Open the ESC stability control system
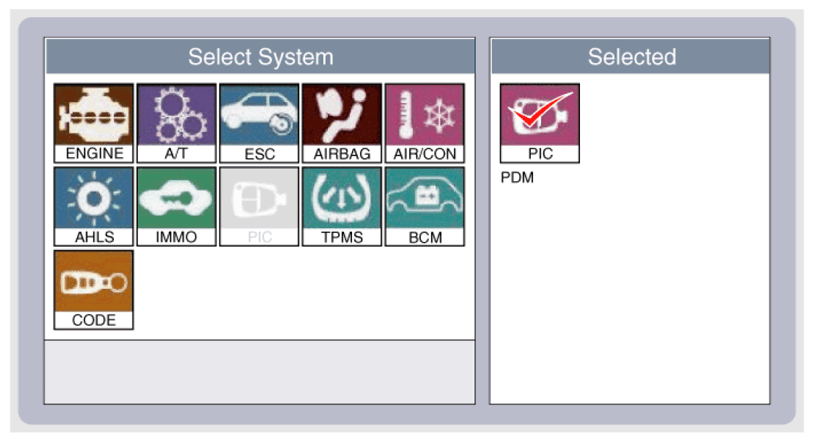Image resolution: width=814 pixels, height=442 pixels. [x=259, y=122]
